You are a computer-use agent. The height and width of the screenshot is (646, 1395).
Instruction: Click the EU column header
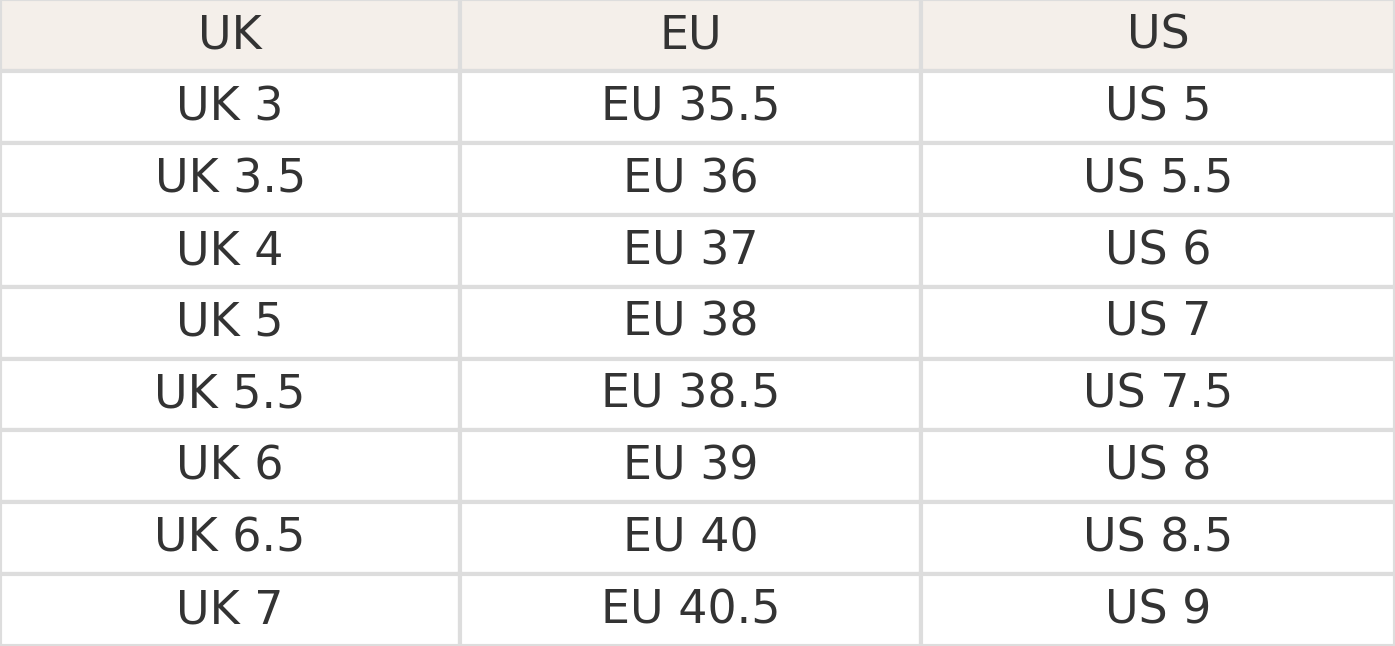coord(690,35)
